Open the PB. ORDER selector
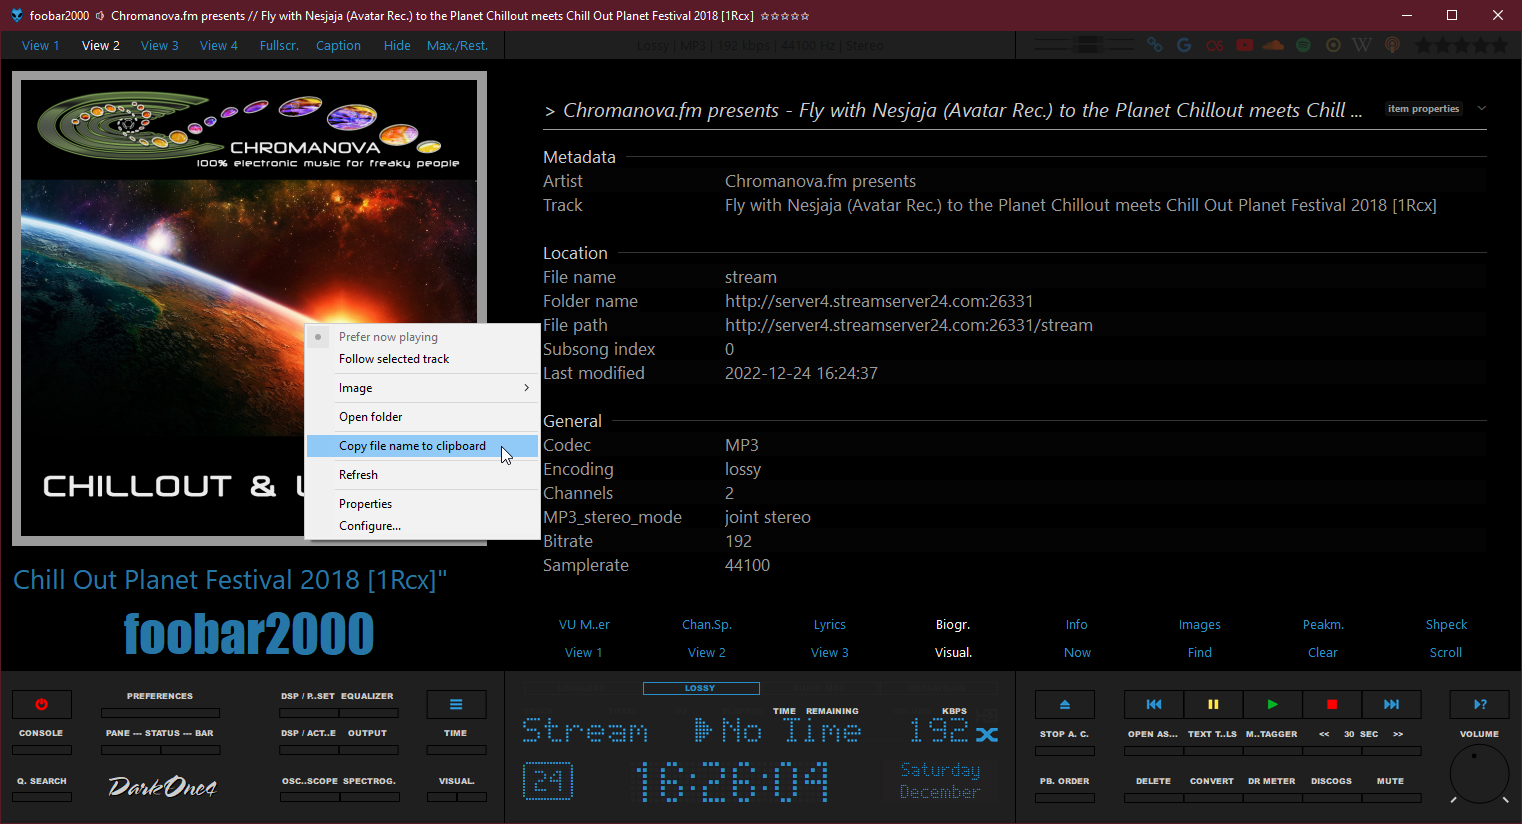This screenshot has width=1522, height=824. pos(1064,797)
